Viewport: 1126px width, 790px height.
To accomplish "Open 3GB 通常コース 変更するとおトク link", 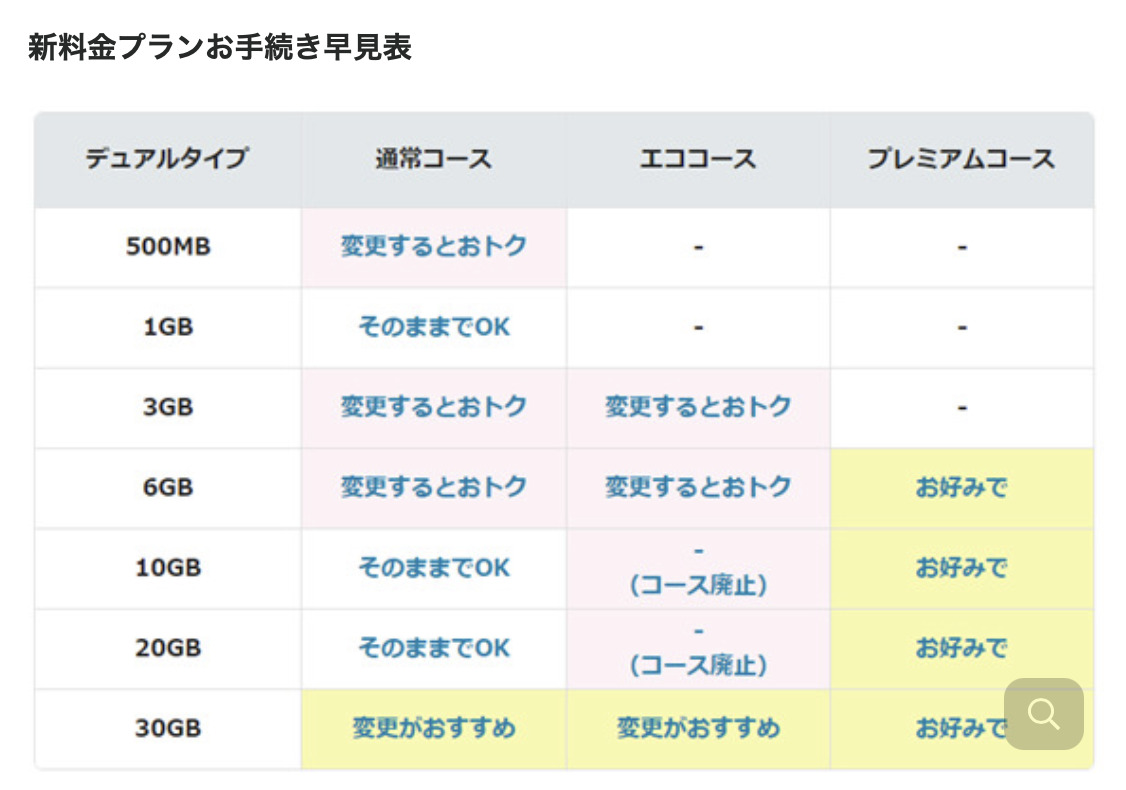I will coord(433,407).
